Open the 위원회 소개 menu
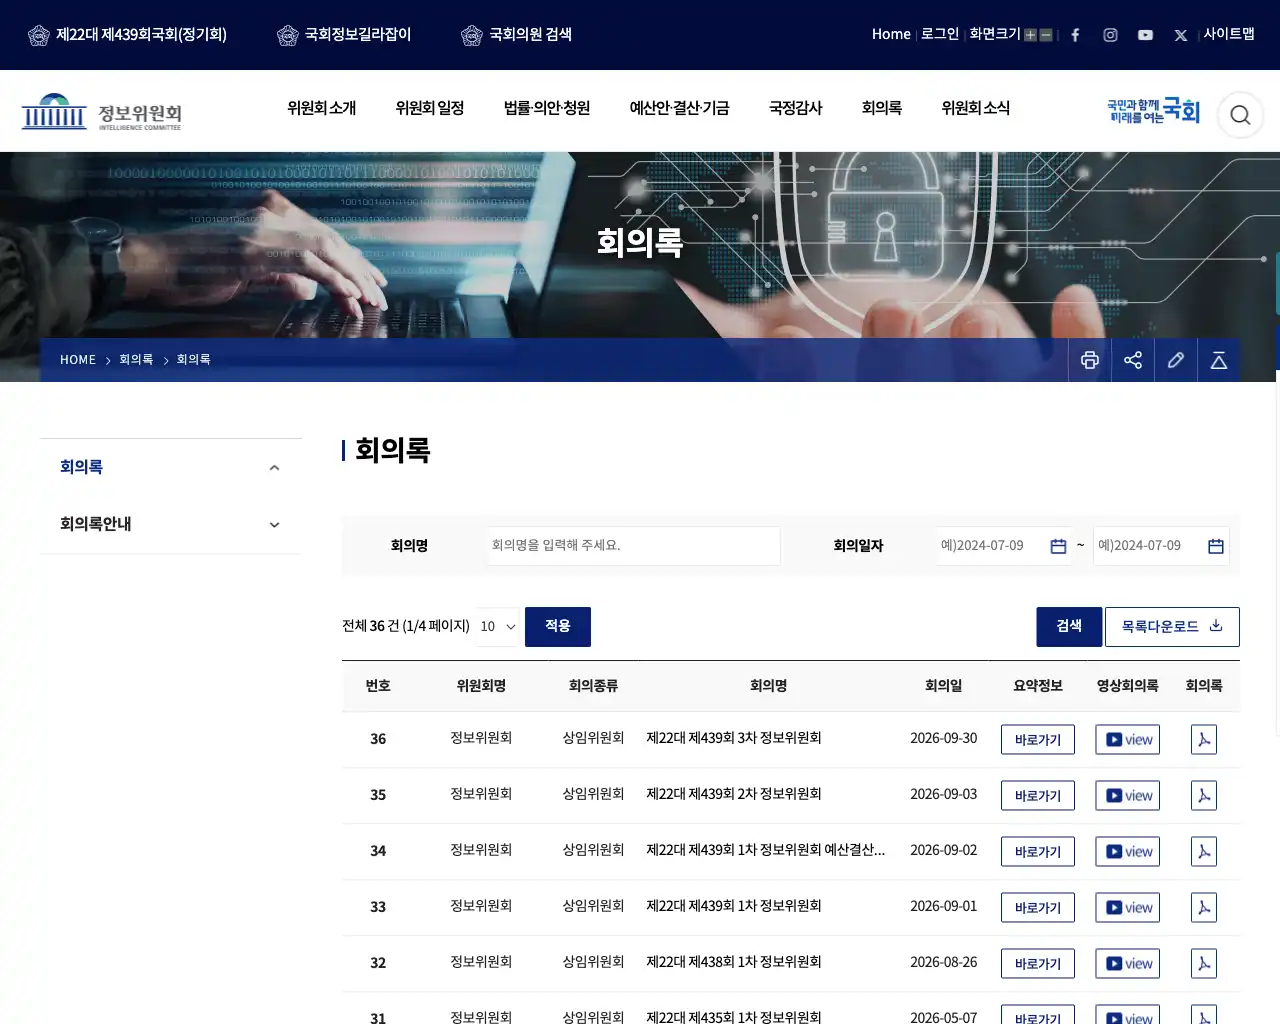This screenshot has height=1024, width=1280. (322, 108)
